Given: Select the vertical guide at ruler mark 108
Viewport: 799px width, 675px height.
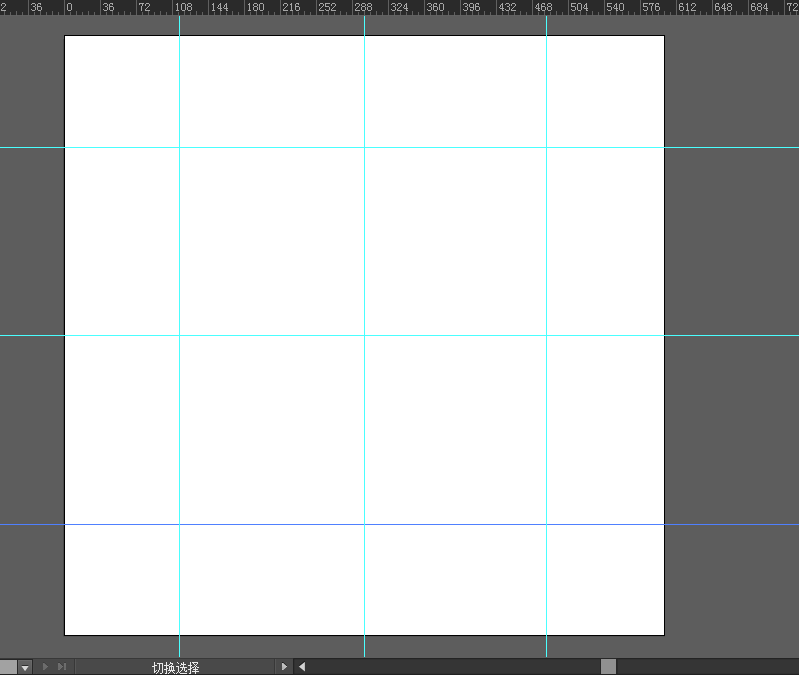Looking at the screenshot, I should [179, 336].
